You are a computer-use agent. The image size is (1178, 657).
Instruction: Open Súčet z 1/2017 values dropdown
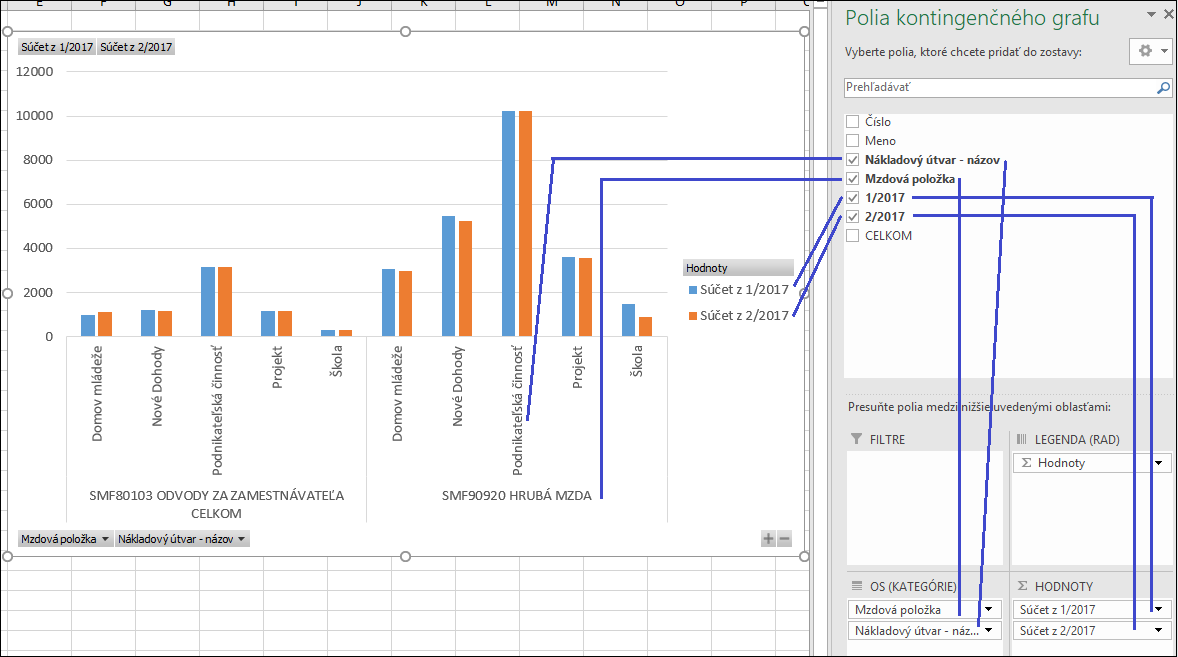(1158, 610)
